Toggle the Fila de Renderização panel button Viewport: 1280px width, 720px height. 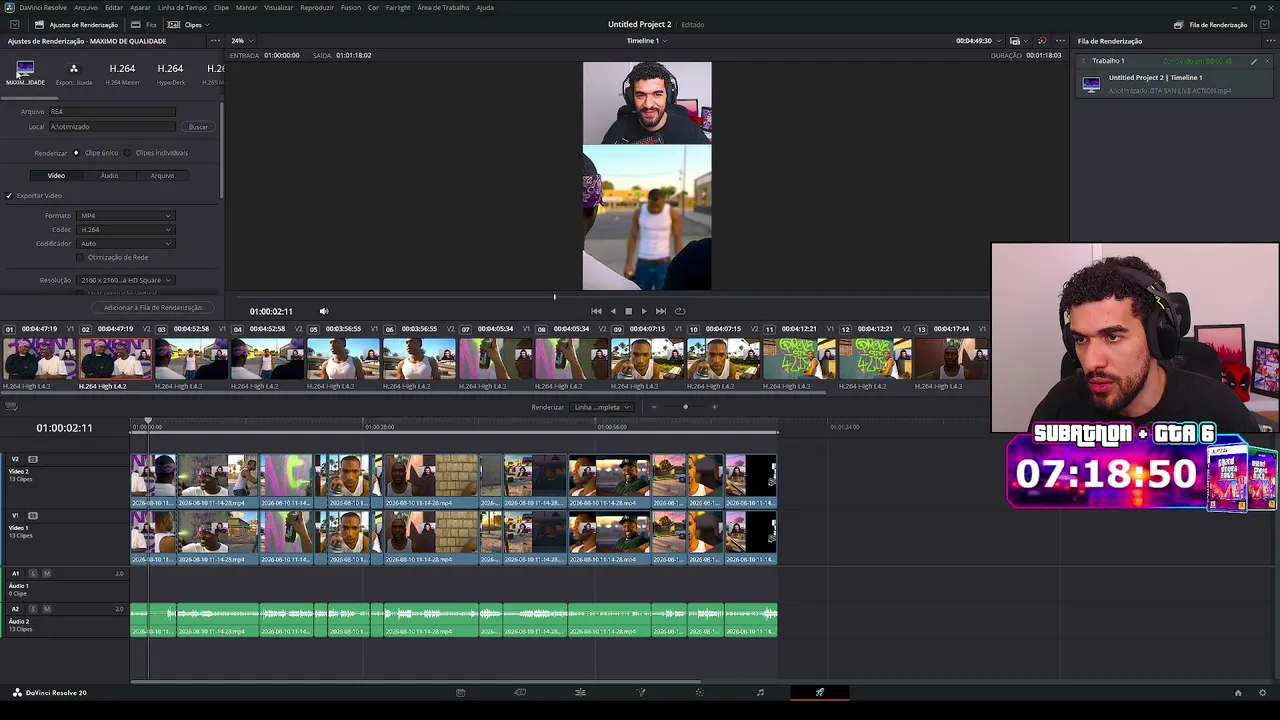(1211, 25)
